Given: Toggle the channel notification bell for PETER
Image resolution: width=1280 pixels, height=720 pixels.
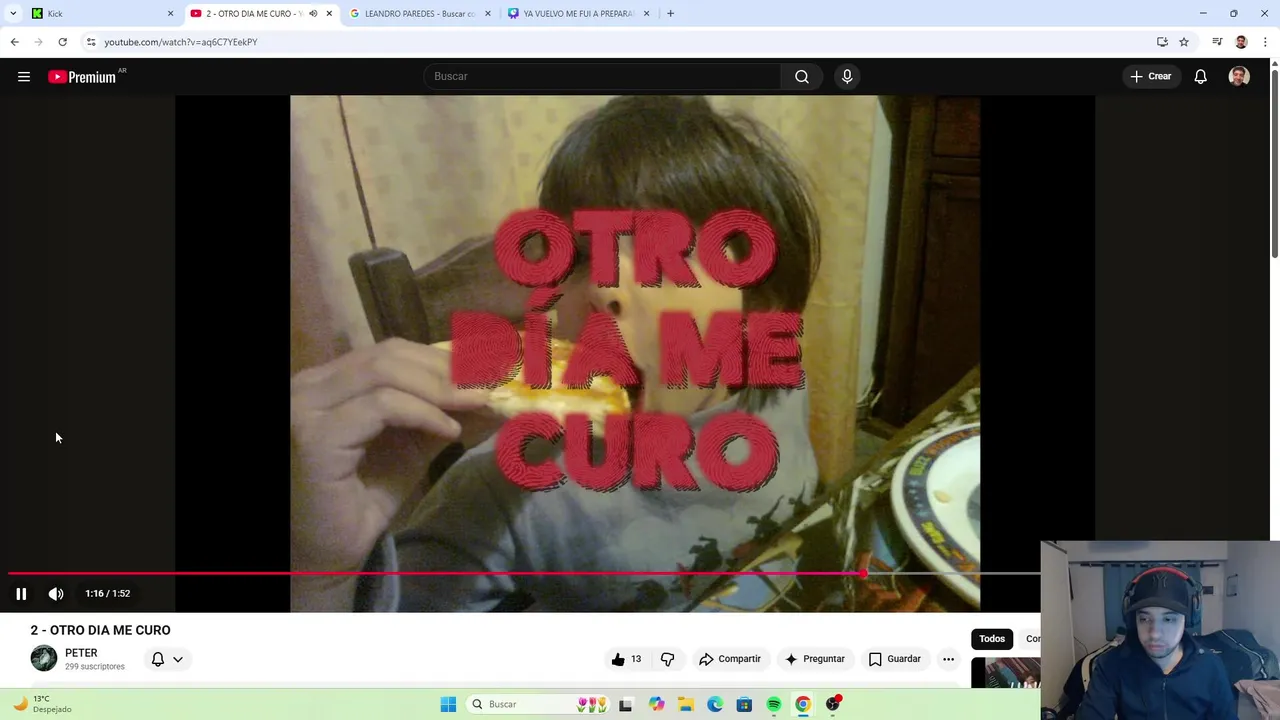Looking at the screenshot, I should pyautogui.click(x=157, y=659).
